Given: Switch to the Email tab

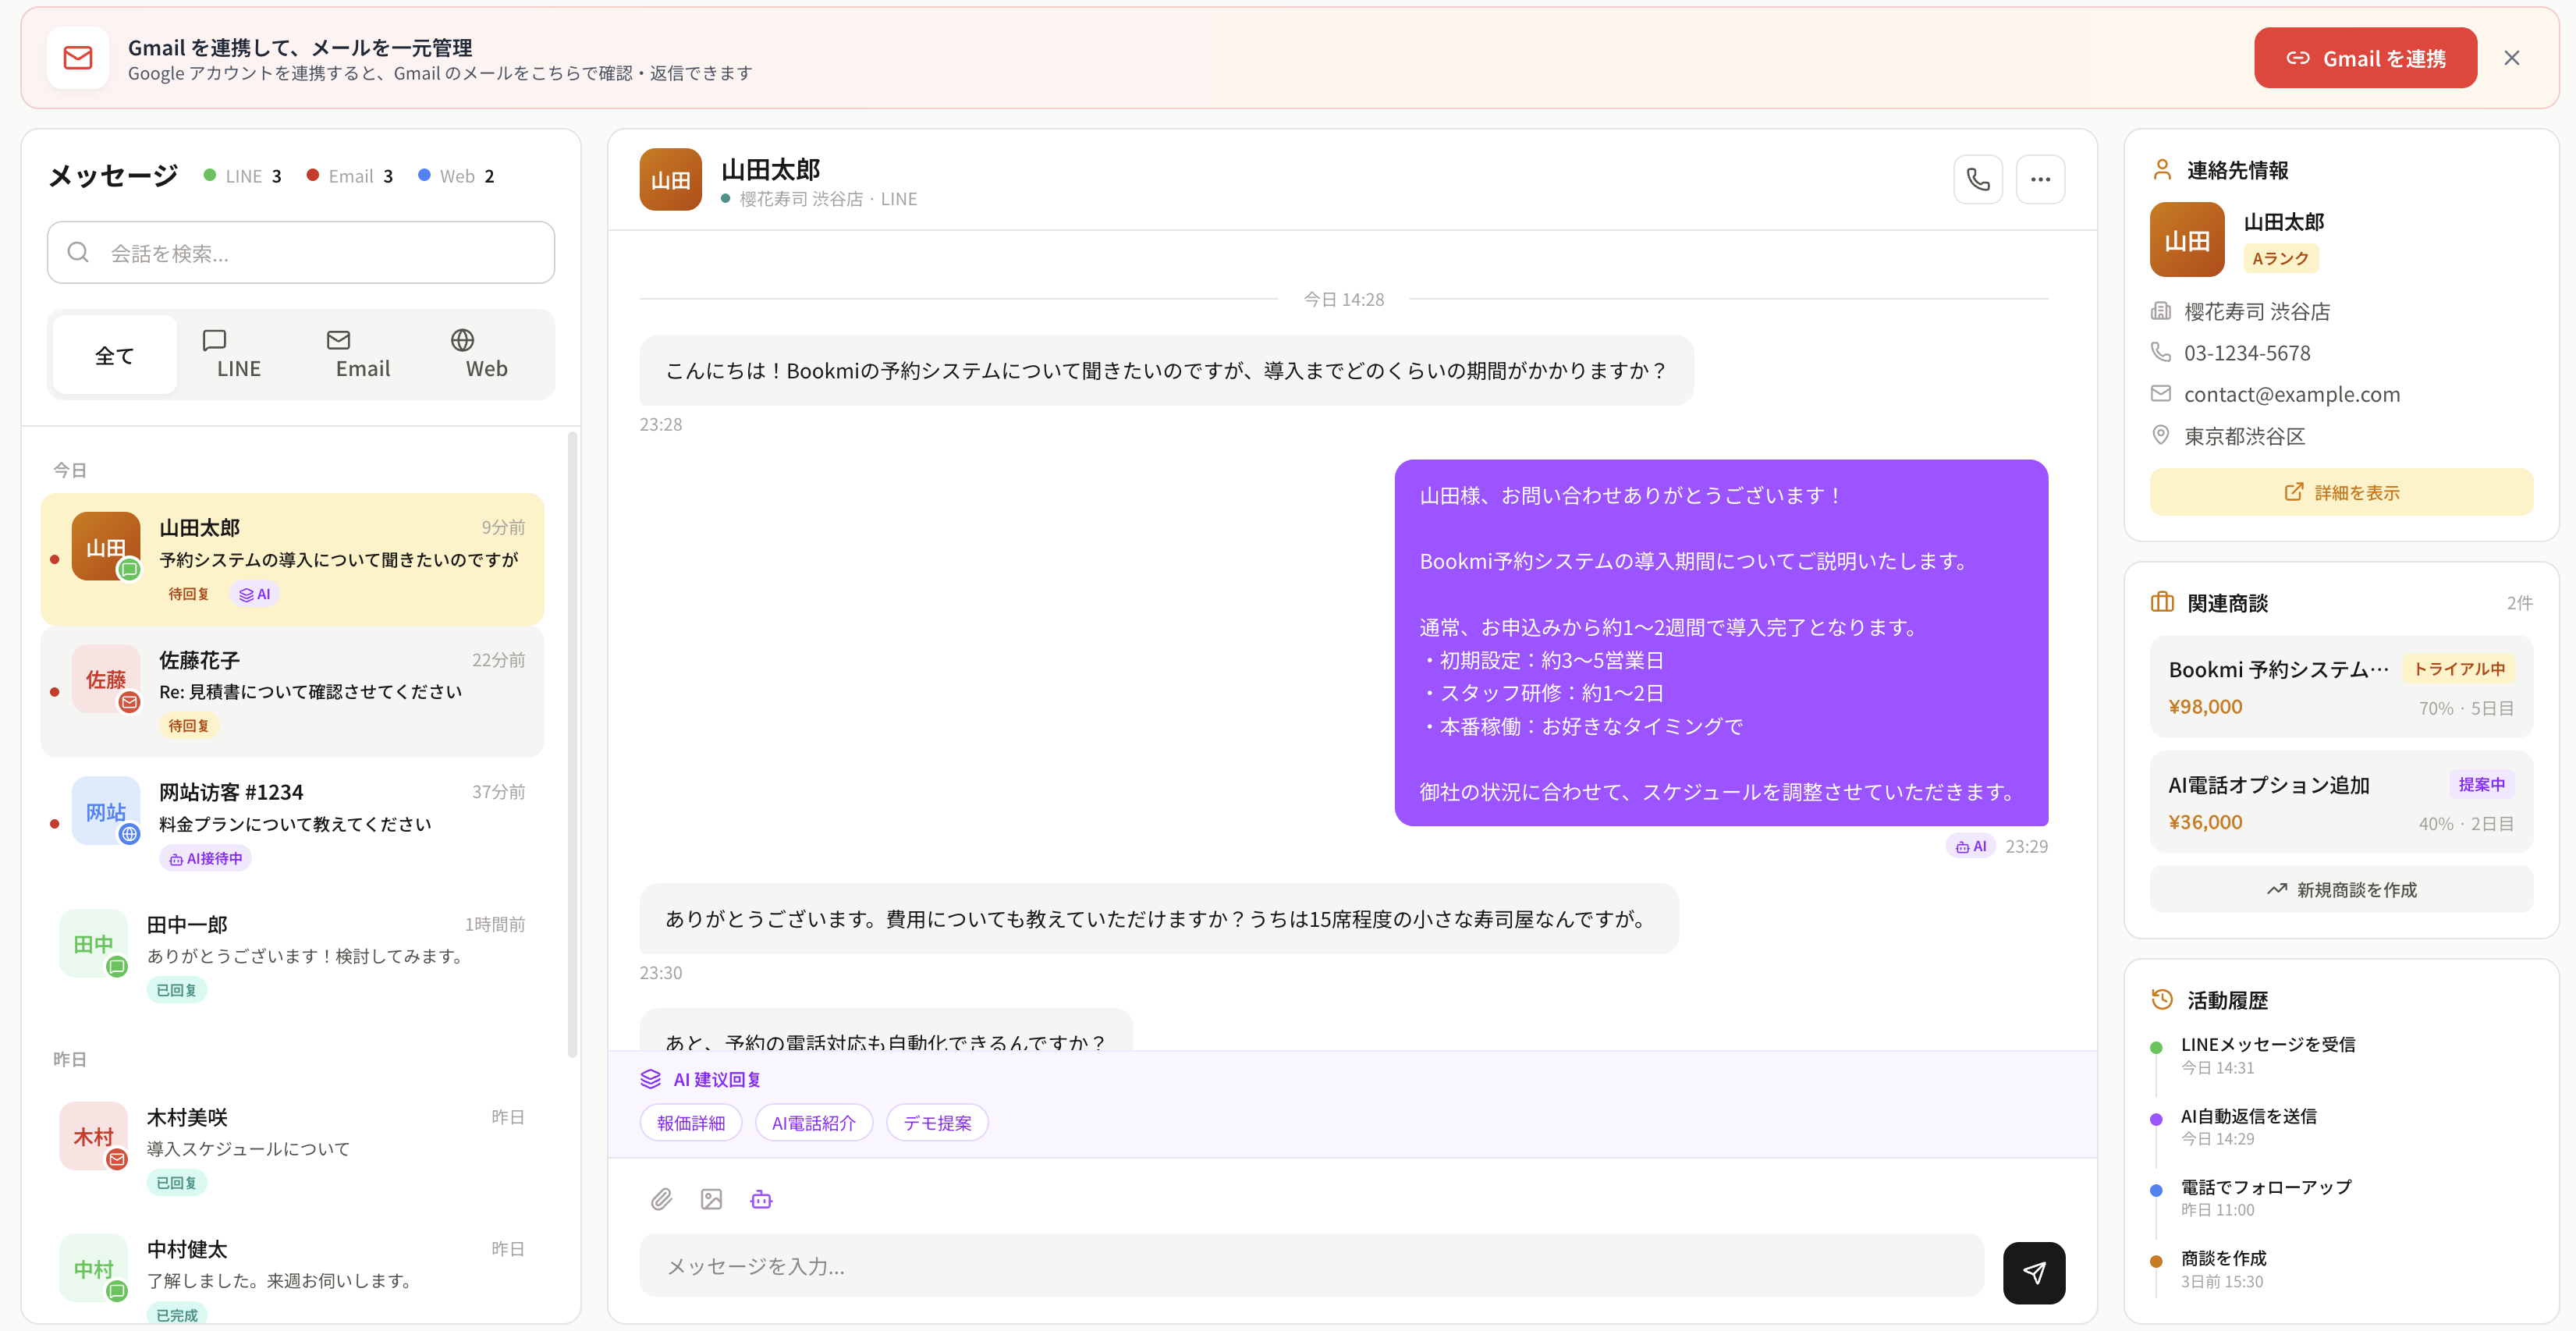Looking at the screenshot, I should point(362,354).
